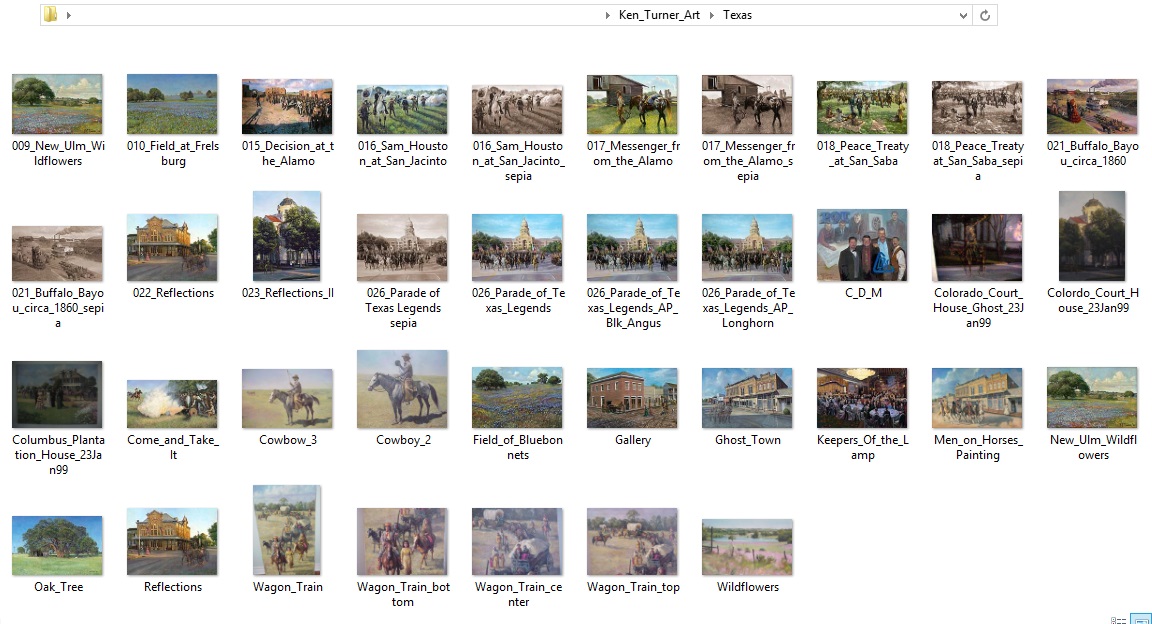Click the 017_Messenger_from_the_Alamo_sepia file name

748,161
